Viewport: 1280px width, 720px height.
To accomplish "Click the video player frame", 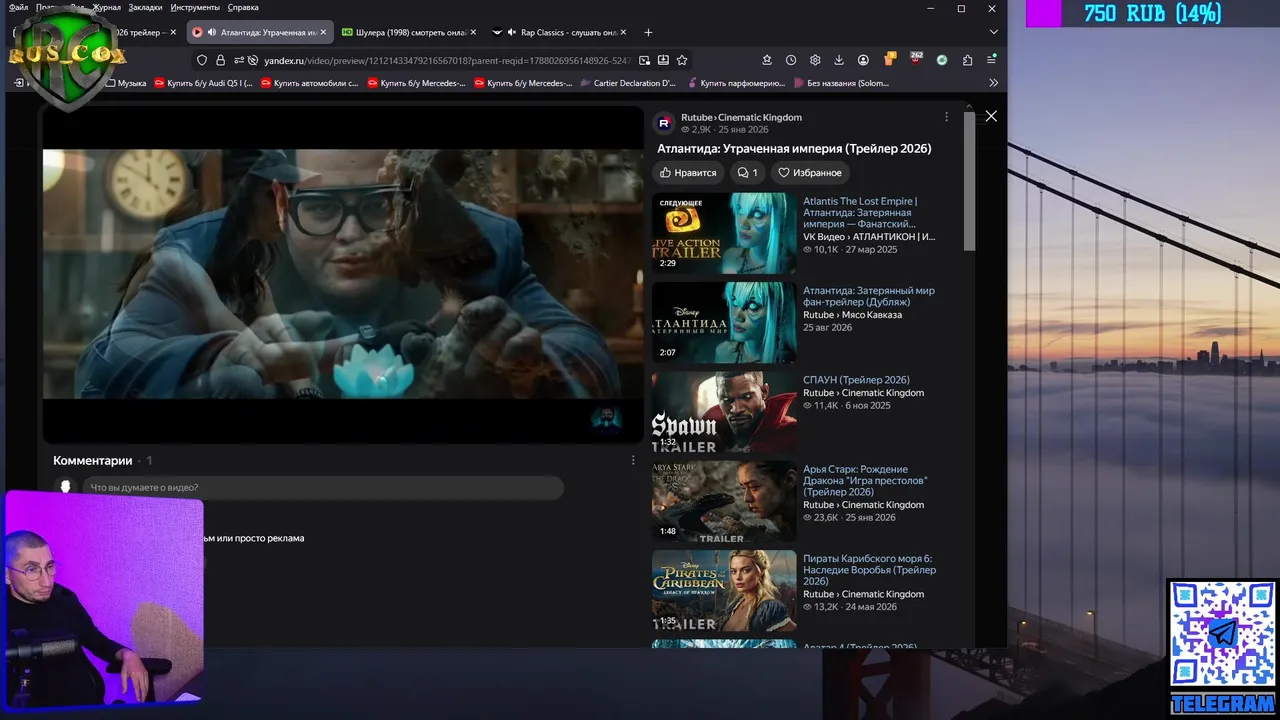I will coord(343,274).
